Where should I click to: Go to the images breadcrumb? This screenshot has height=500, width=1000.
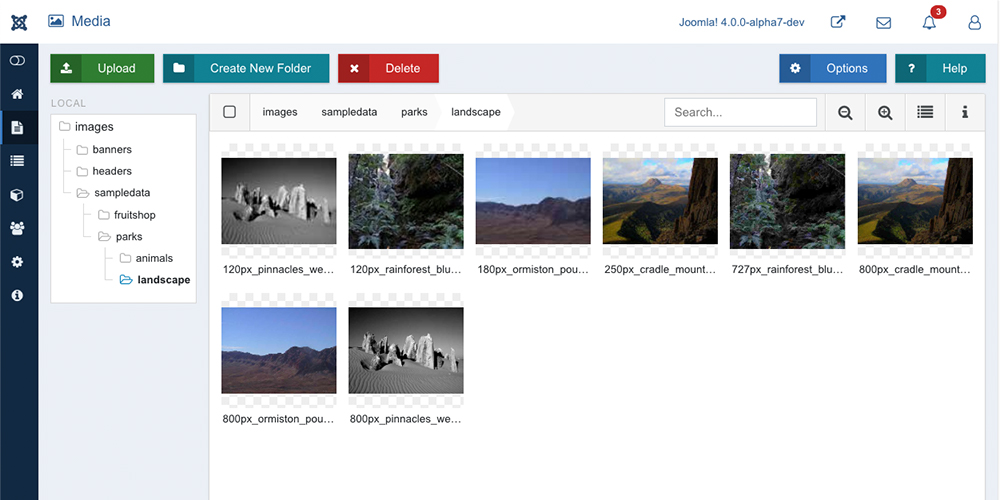(x=280, y=112)
